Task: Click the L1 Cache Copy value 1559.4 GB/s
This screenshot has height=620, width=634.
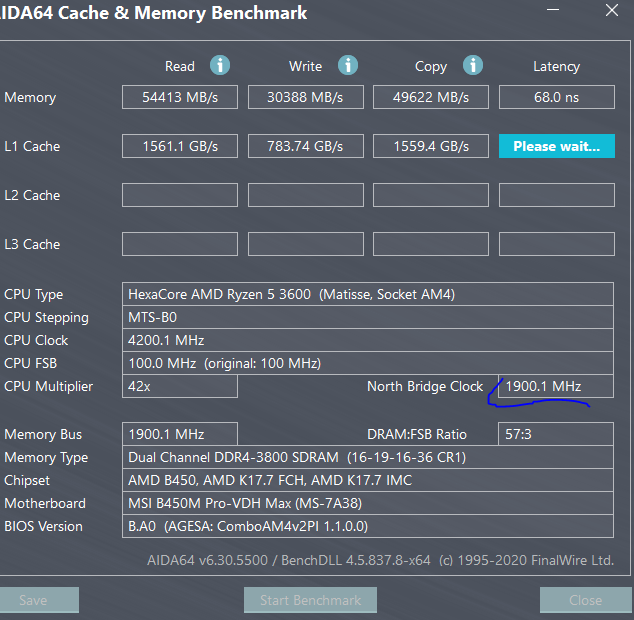Action: click(x=431, y=146)
